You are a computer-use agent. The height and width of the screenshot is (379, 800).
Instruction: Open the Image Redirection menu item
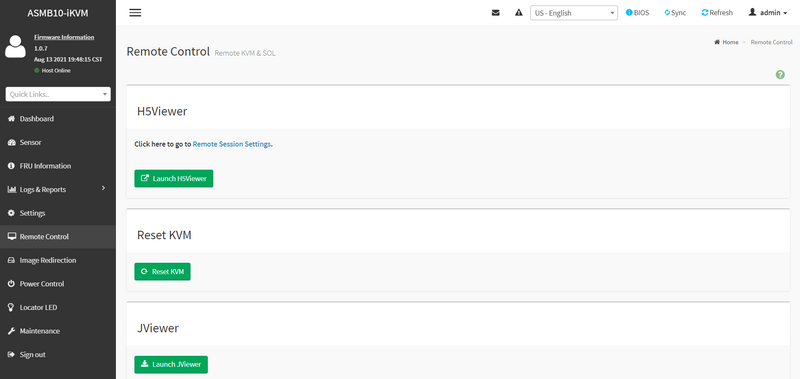(x=58, y=260)
